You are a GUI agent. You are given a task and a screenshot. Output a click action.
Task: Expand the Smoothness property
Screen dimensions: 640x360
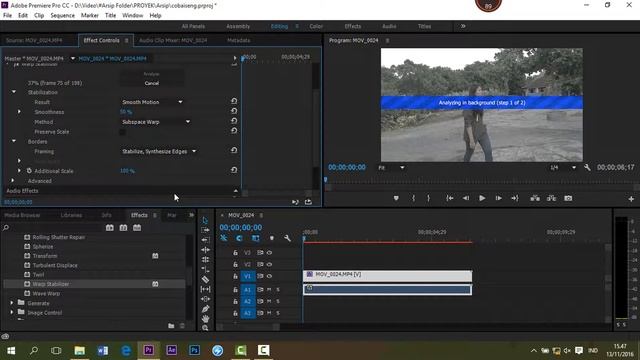tap(19, 111)
